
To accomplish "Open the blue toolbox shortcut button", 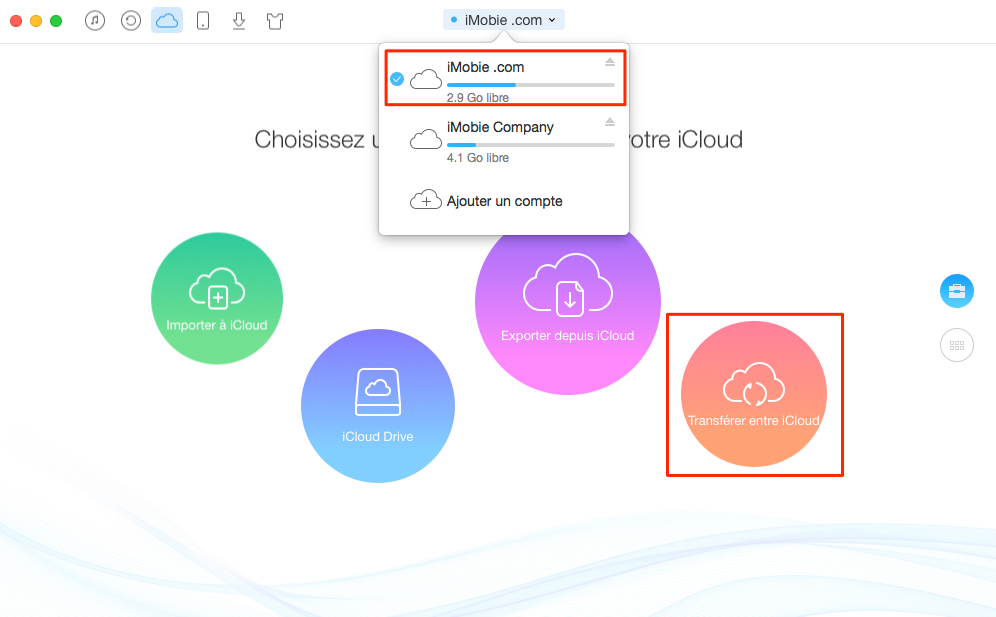I will (957, 291).
